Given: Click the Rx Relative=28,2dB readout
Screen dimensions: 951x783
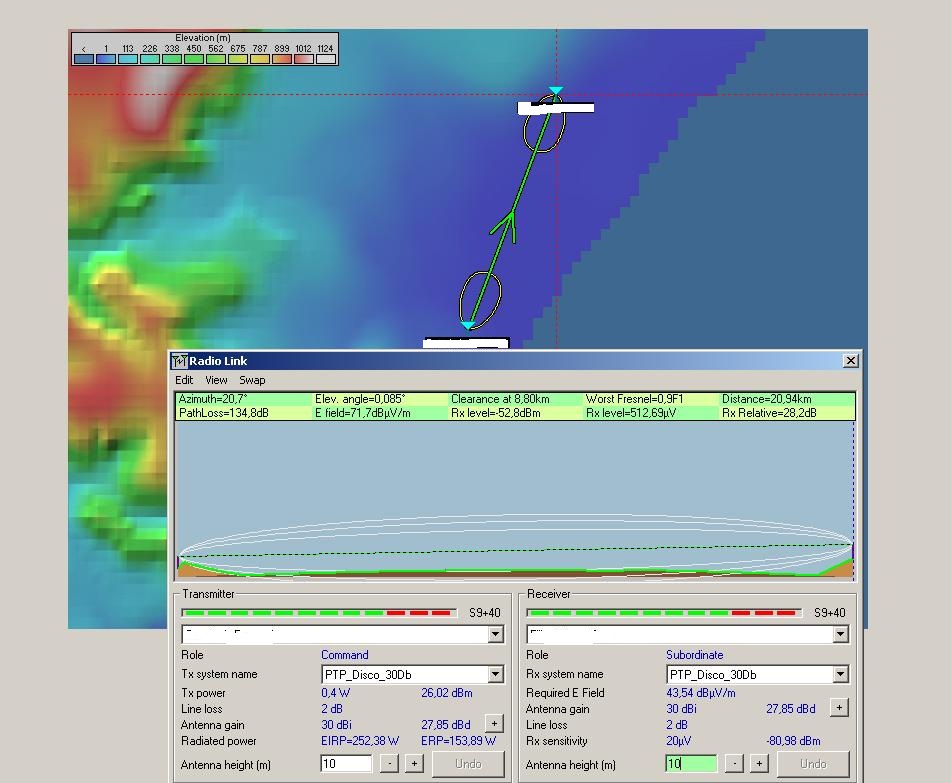Looking at the screenshot, I should 768,413.
